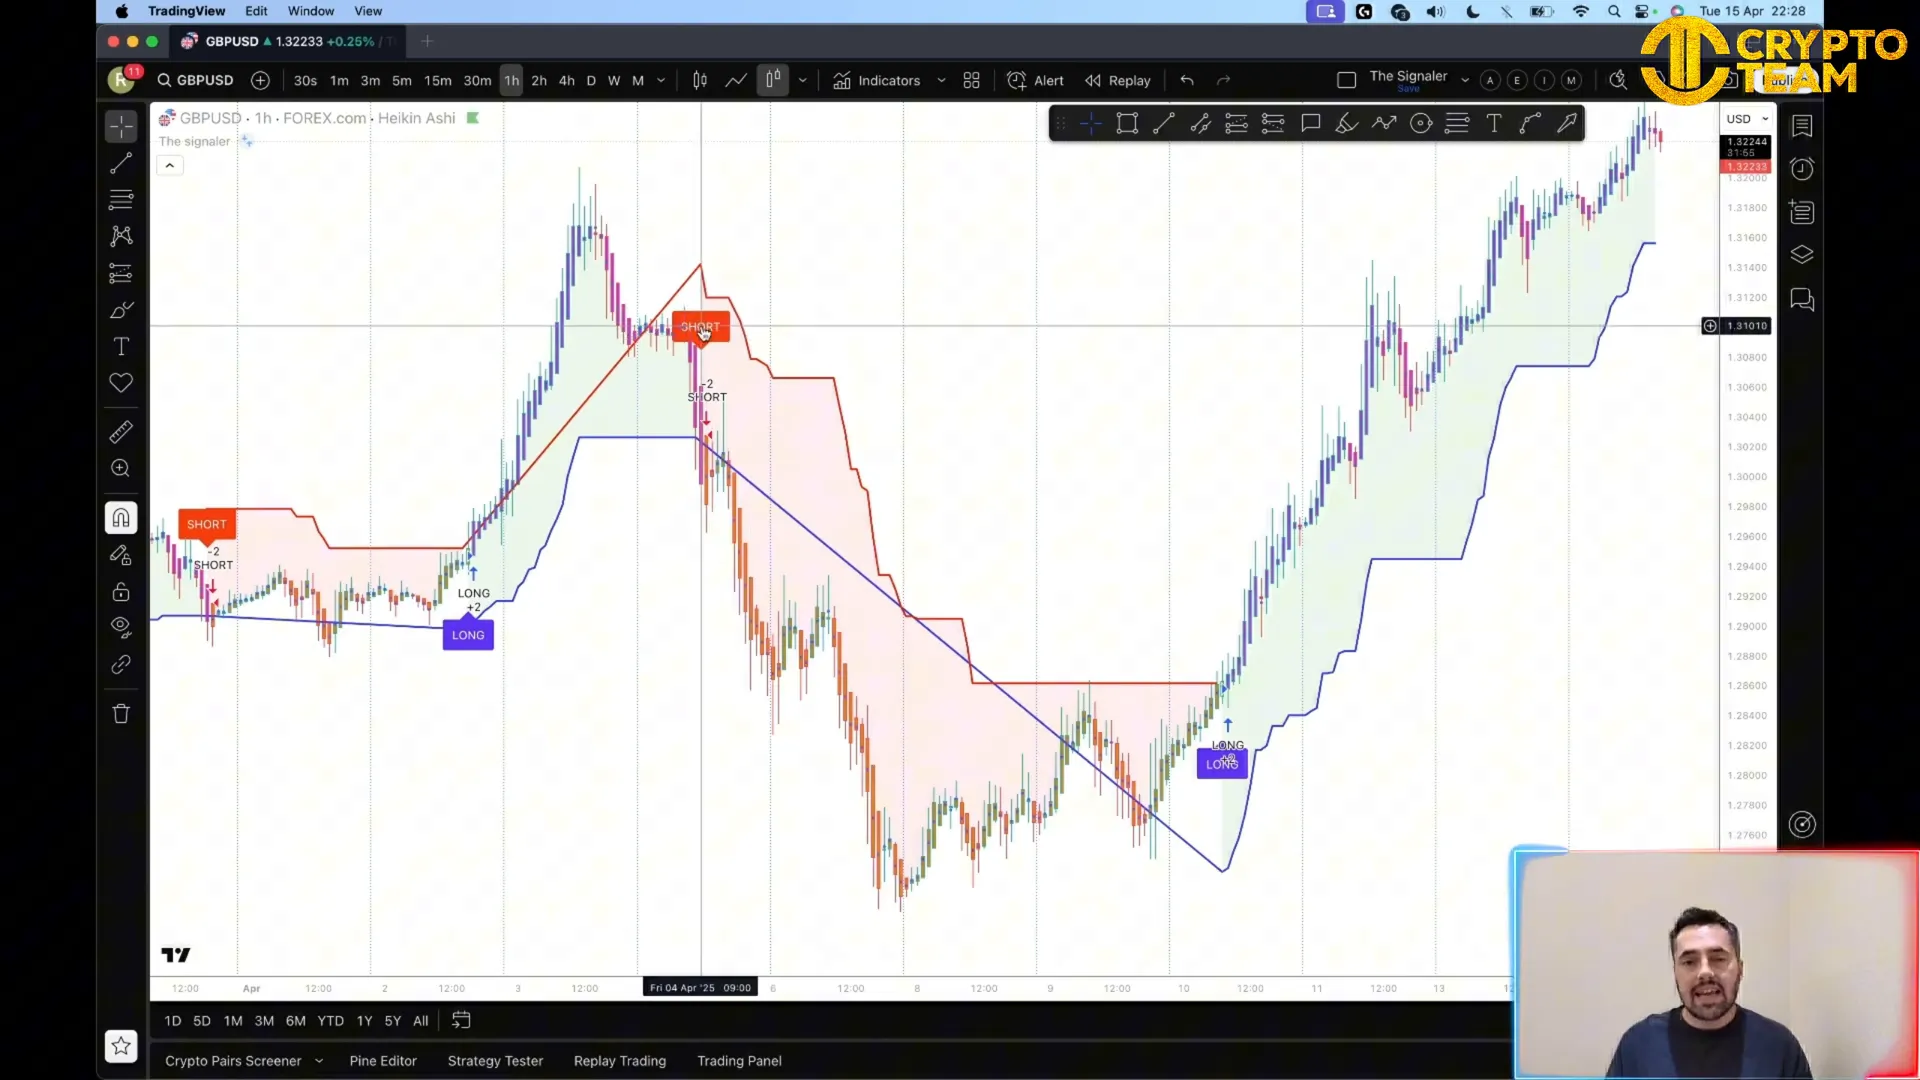Expand The Signaler layout dropdown arrow
Screen dimensions: 1920x1080
tap(1465, 80)
